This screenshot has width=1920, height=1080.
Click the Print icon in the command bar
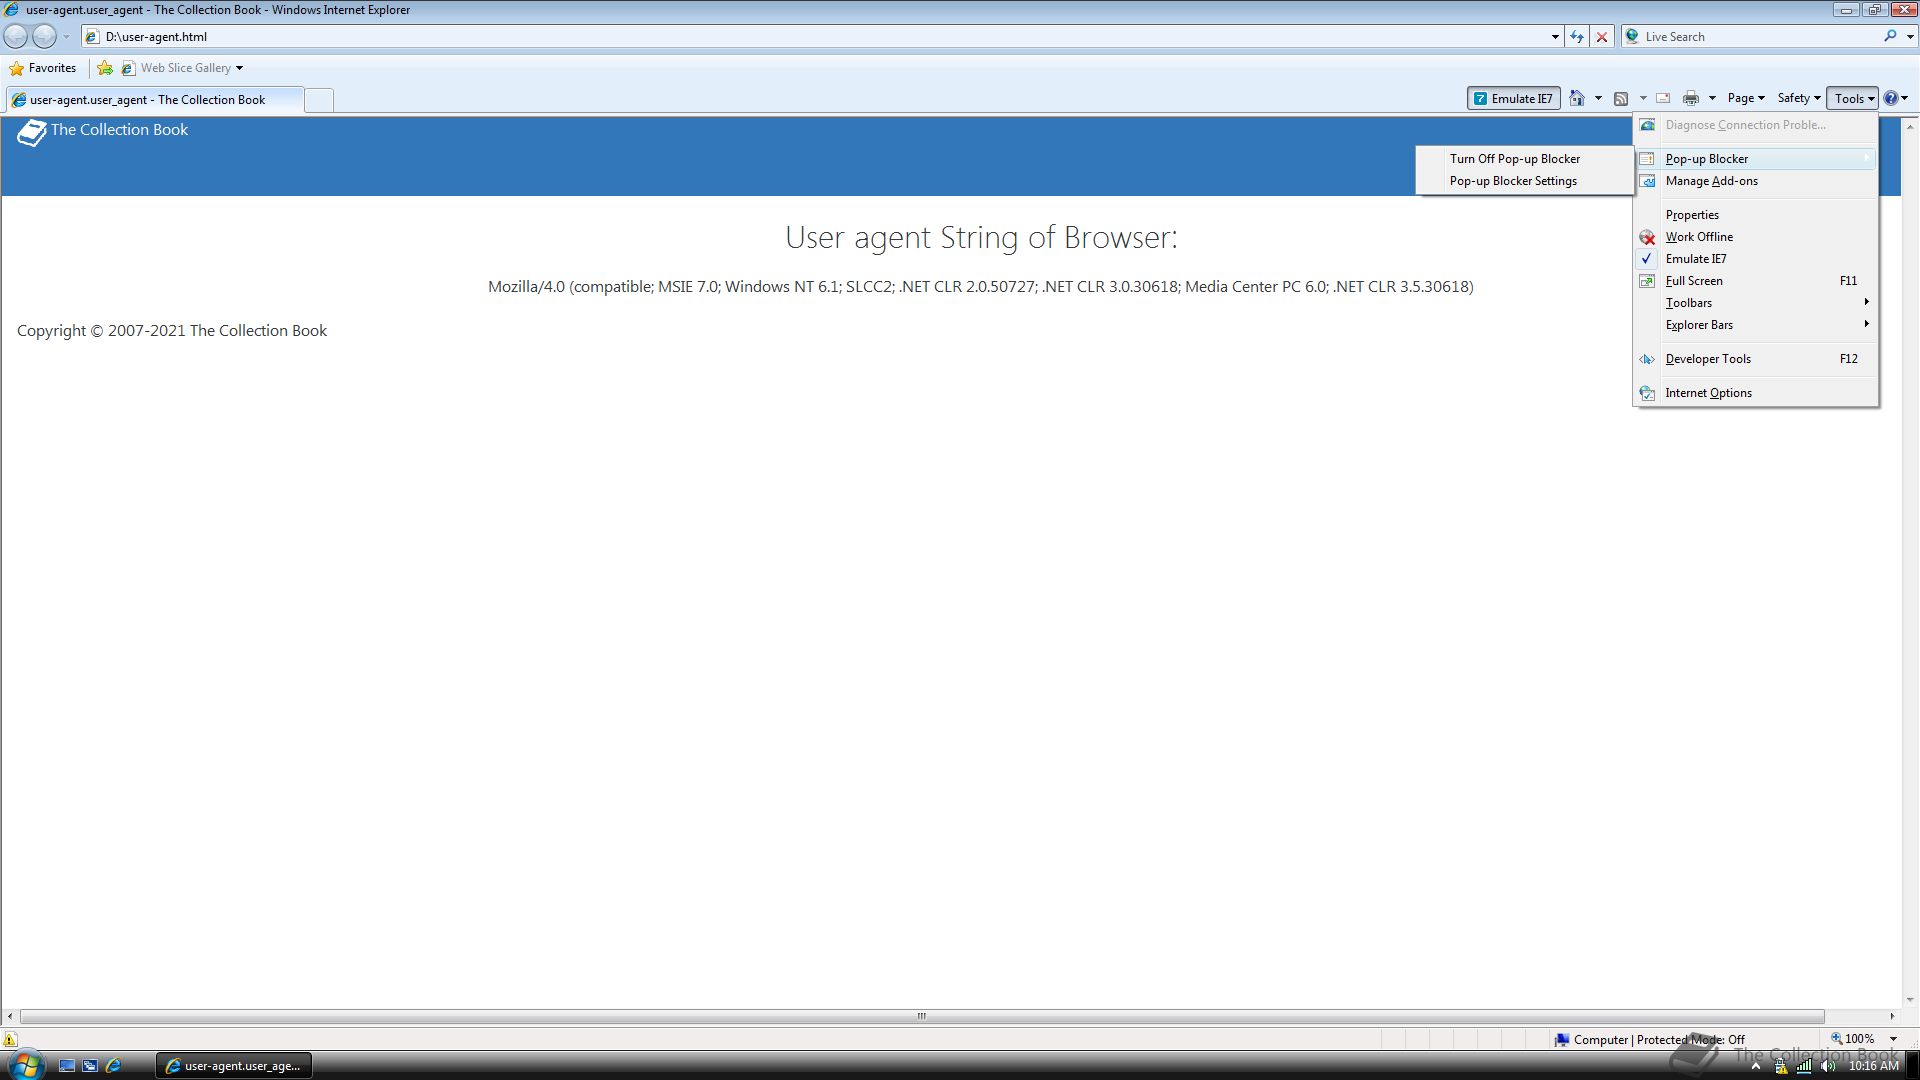pyautogui.click(x=1691, y=98)
